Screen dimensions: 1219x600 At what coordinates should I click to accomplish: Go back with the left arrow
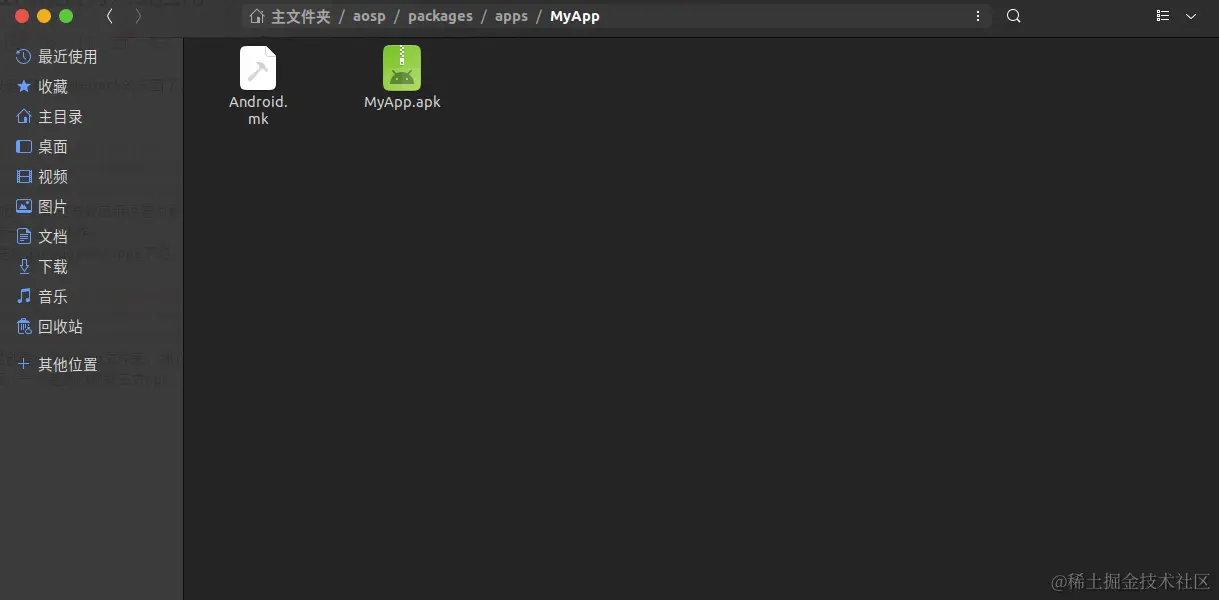(x=110, y=16)
